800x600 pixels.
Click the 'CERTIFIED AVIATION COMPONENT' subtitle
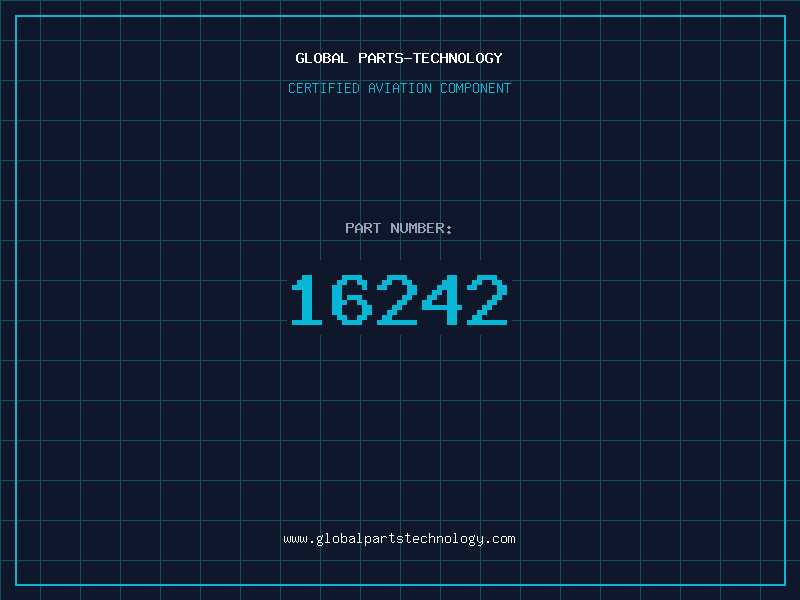[x=399, y=88]
